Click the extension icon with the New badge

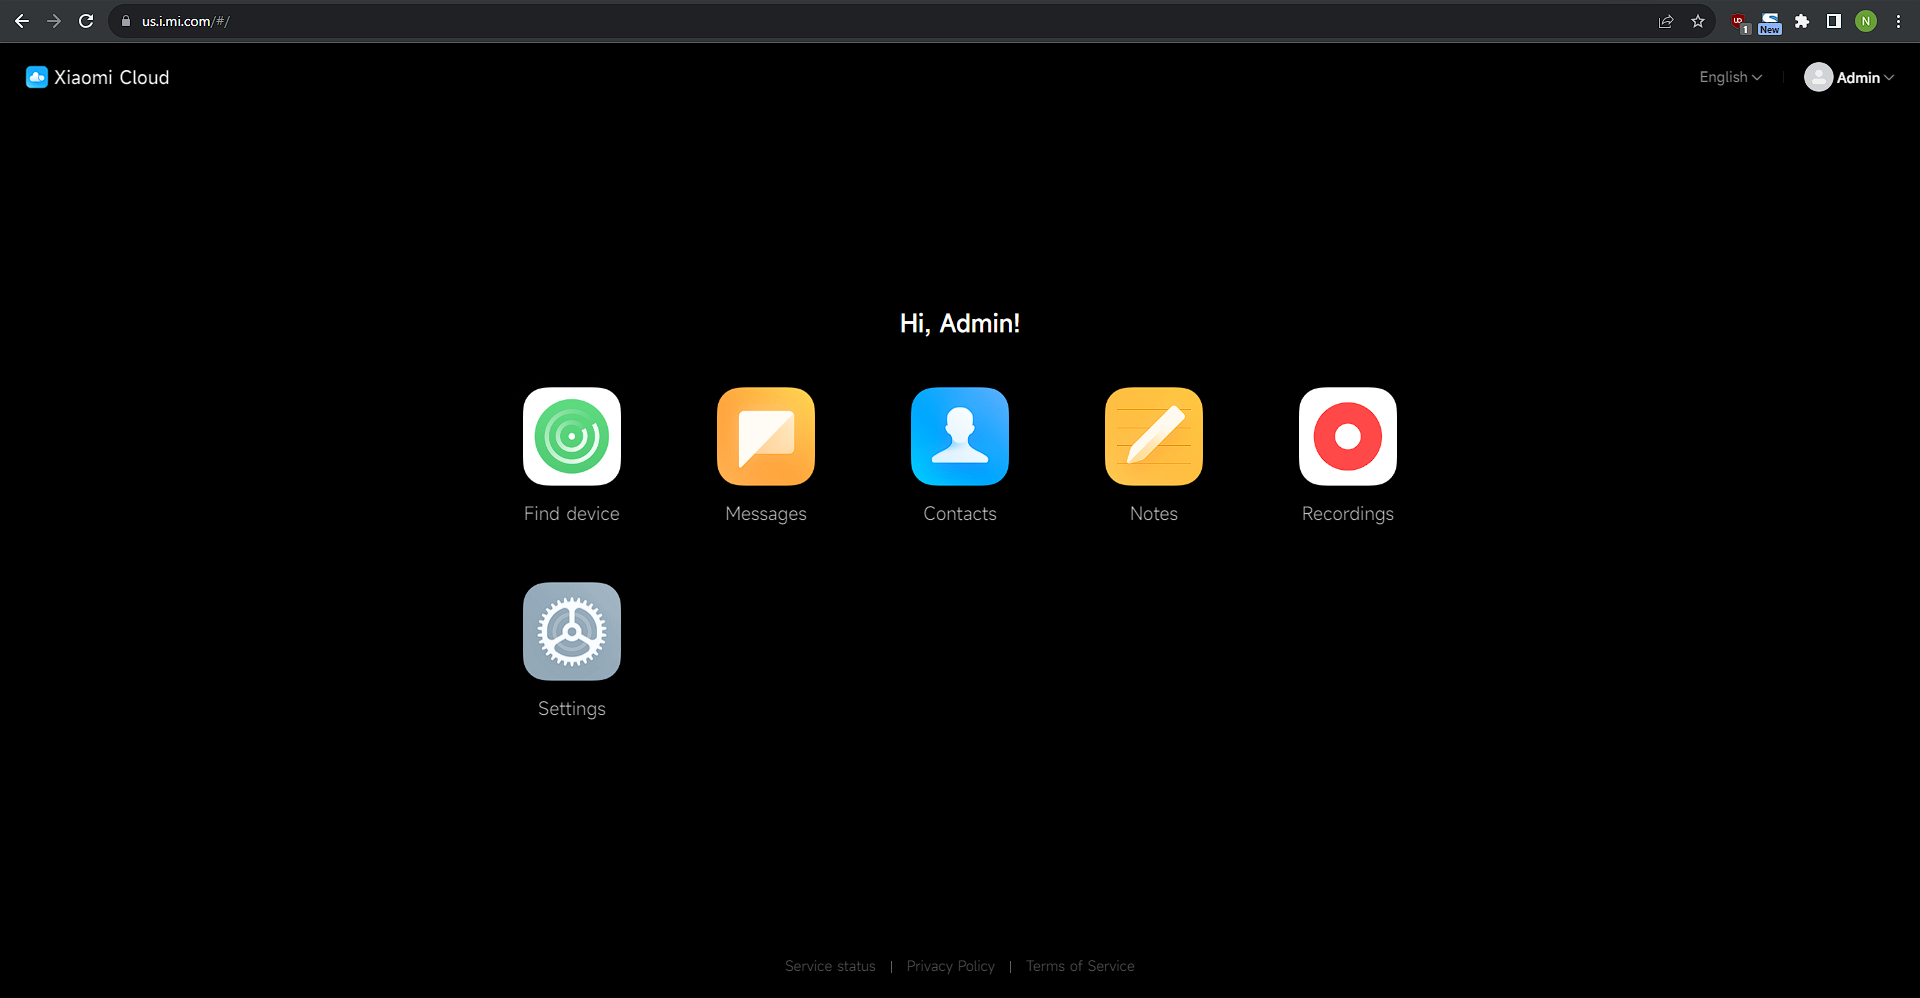click(x=1770, y=22)
